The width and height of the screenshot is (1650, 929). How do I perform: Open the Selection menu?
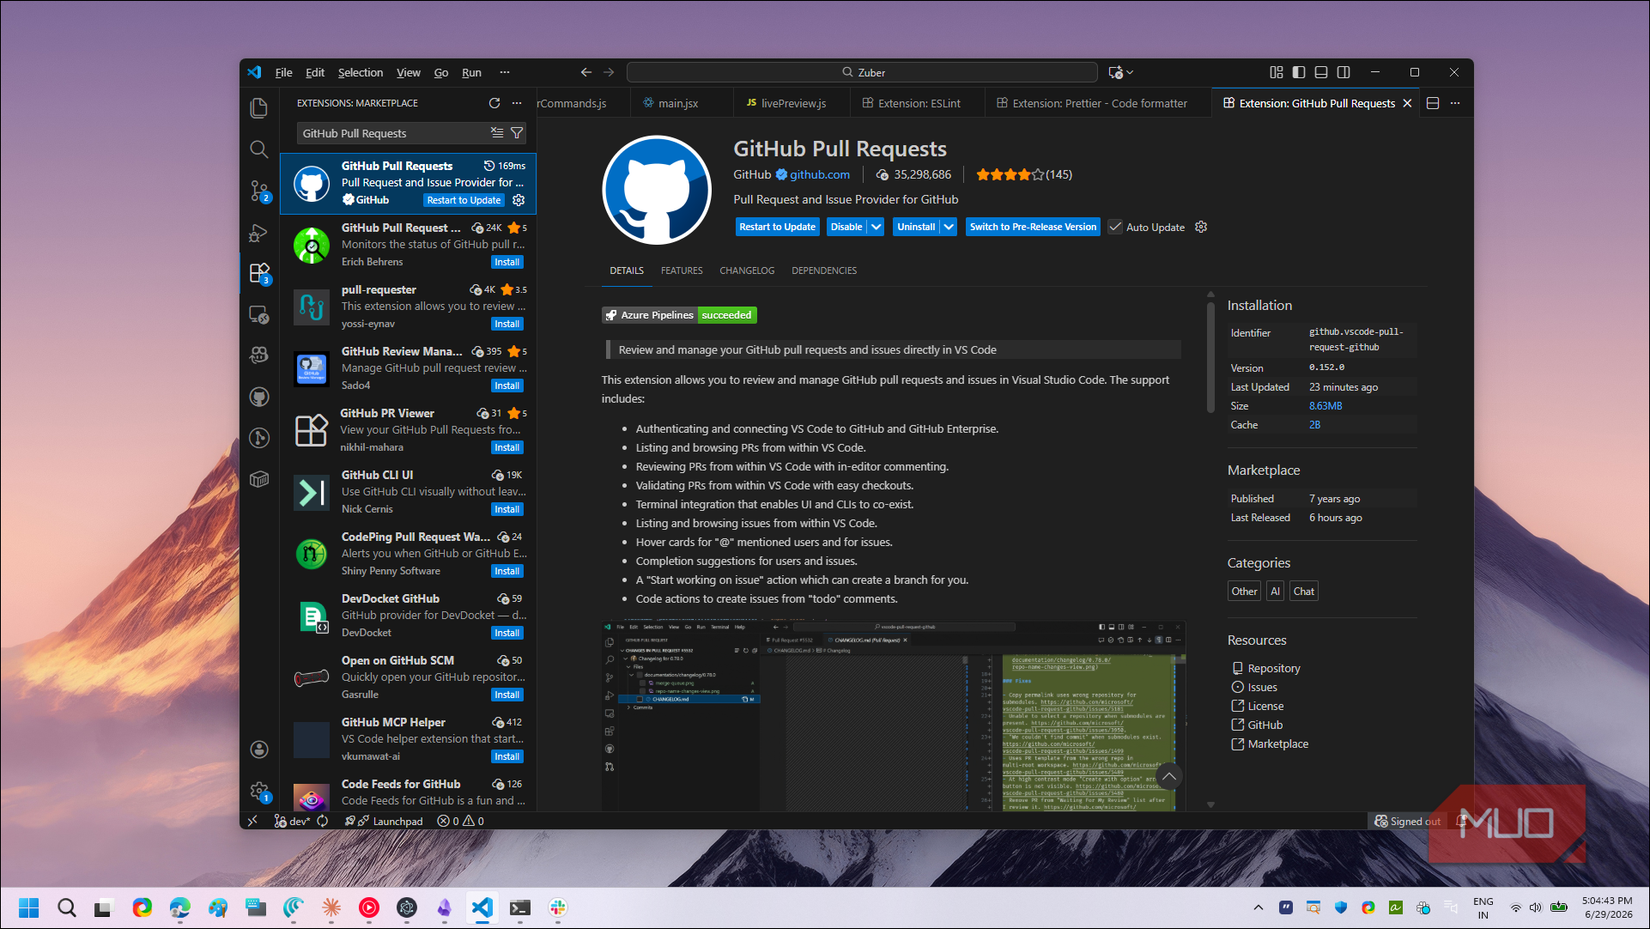pos(360,72)
